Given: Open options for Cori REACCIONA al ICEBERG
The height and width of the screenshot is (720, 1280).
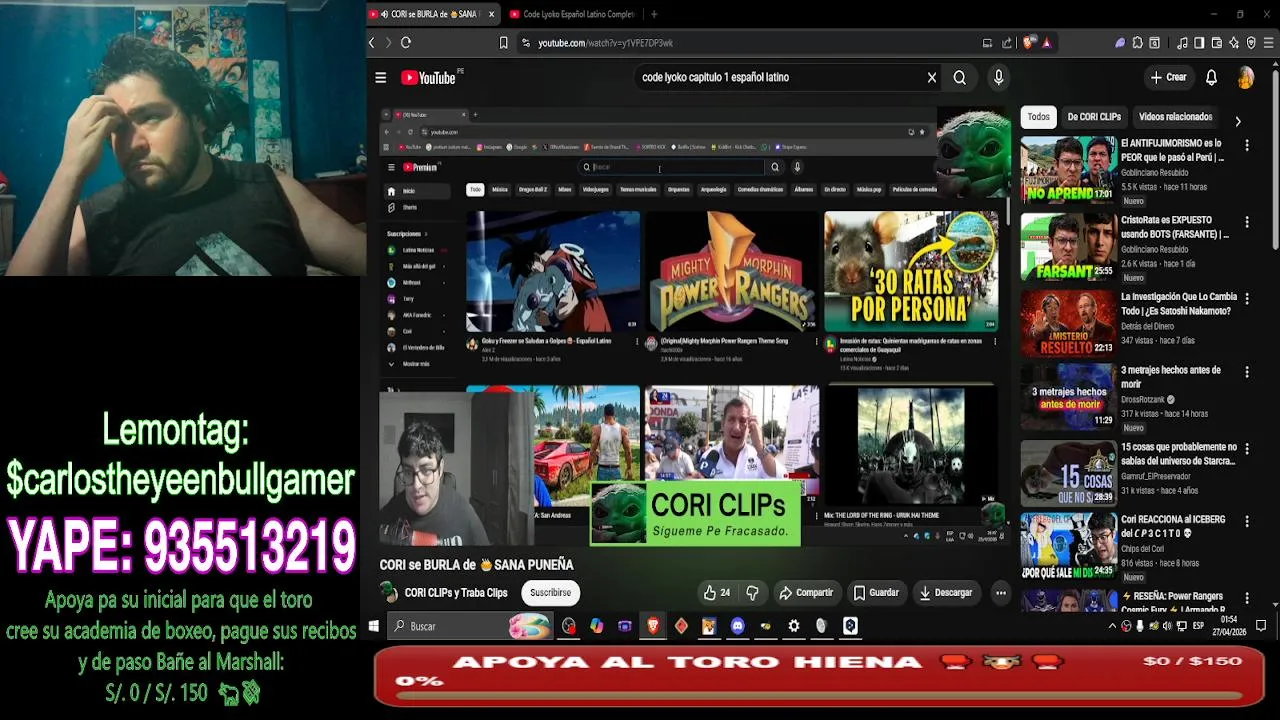Looking at the screenshot, I should pyautogui.click(x=1246, y=522).
